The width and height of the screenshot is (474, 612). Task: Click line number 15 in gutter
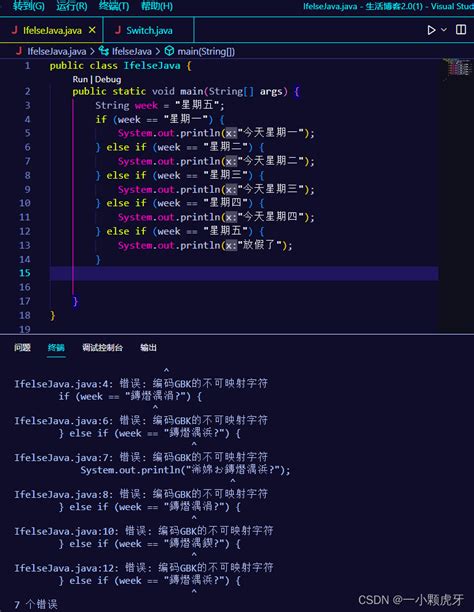[25, 273]
